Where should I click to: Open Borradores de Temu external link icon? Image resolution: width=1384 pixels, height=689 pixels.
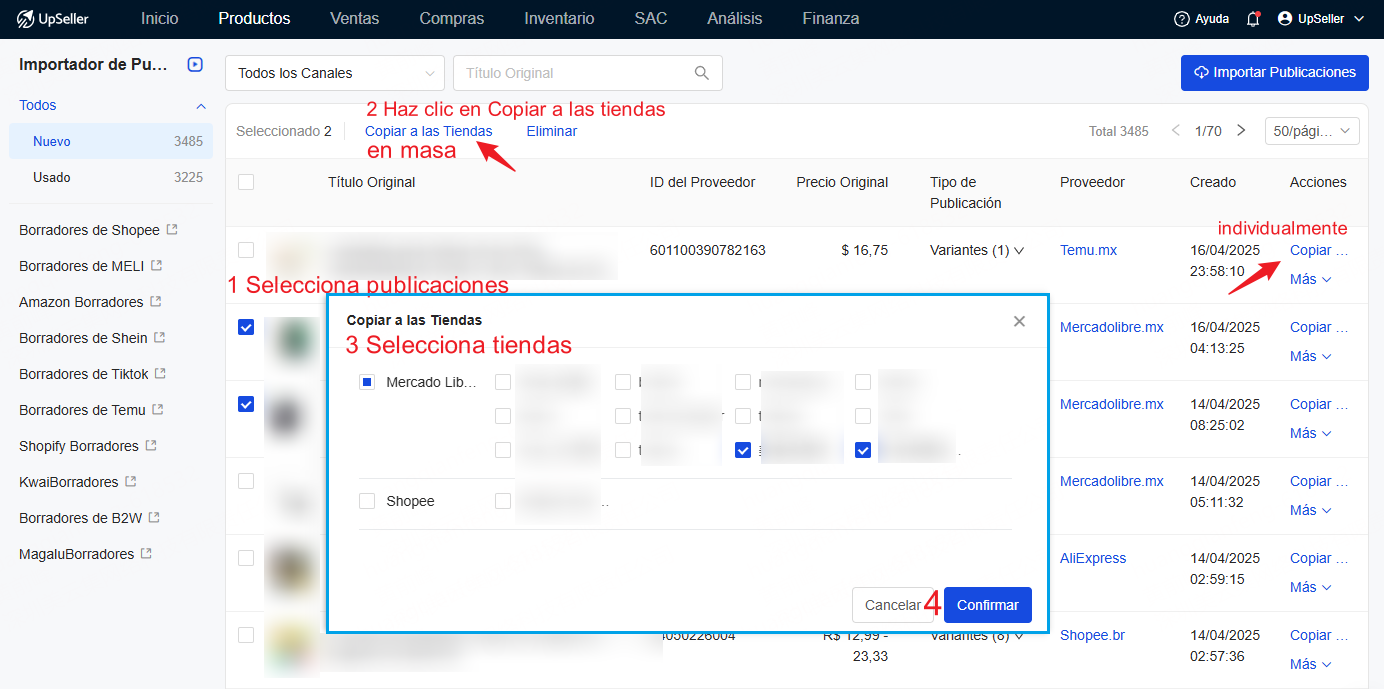point(158,410)
